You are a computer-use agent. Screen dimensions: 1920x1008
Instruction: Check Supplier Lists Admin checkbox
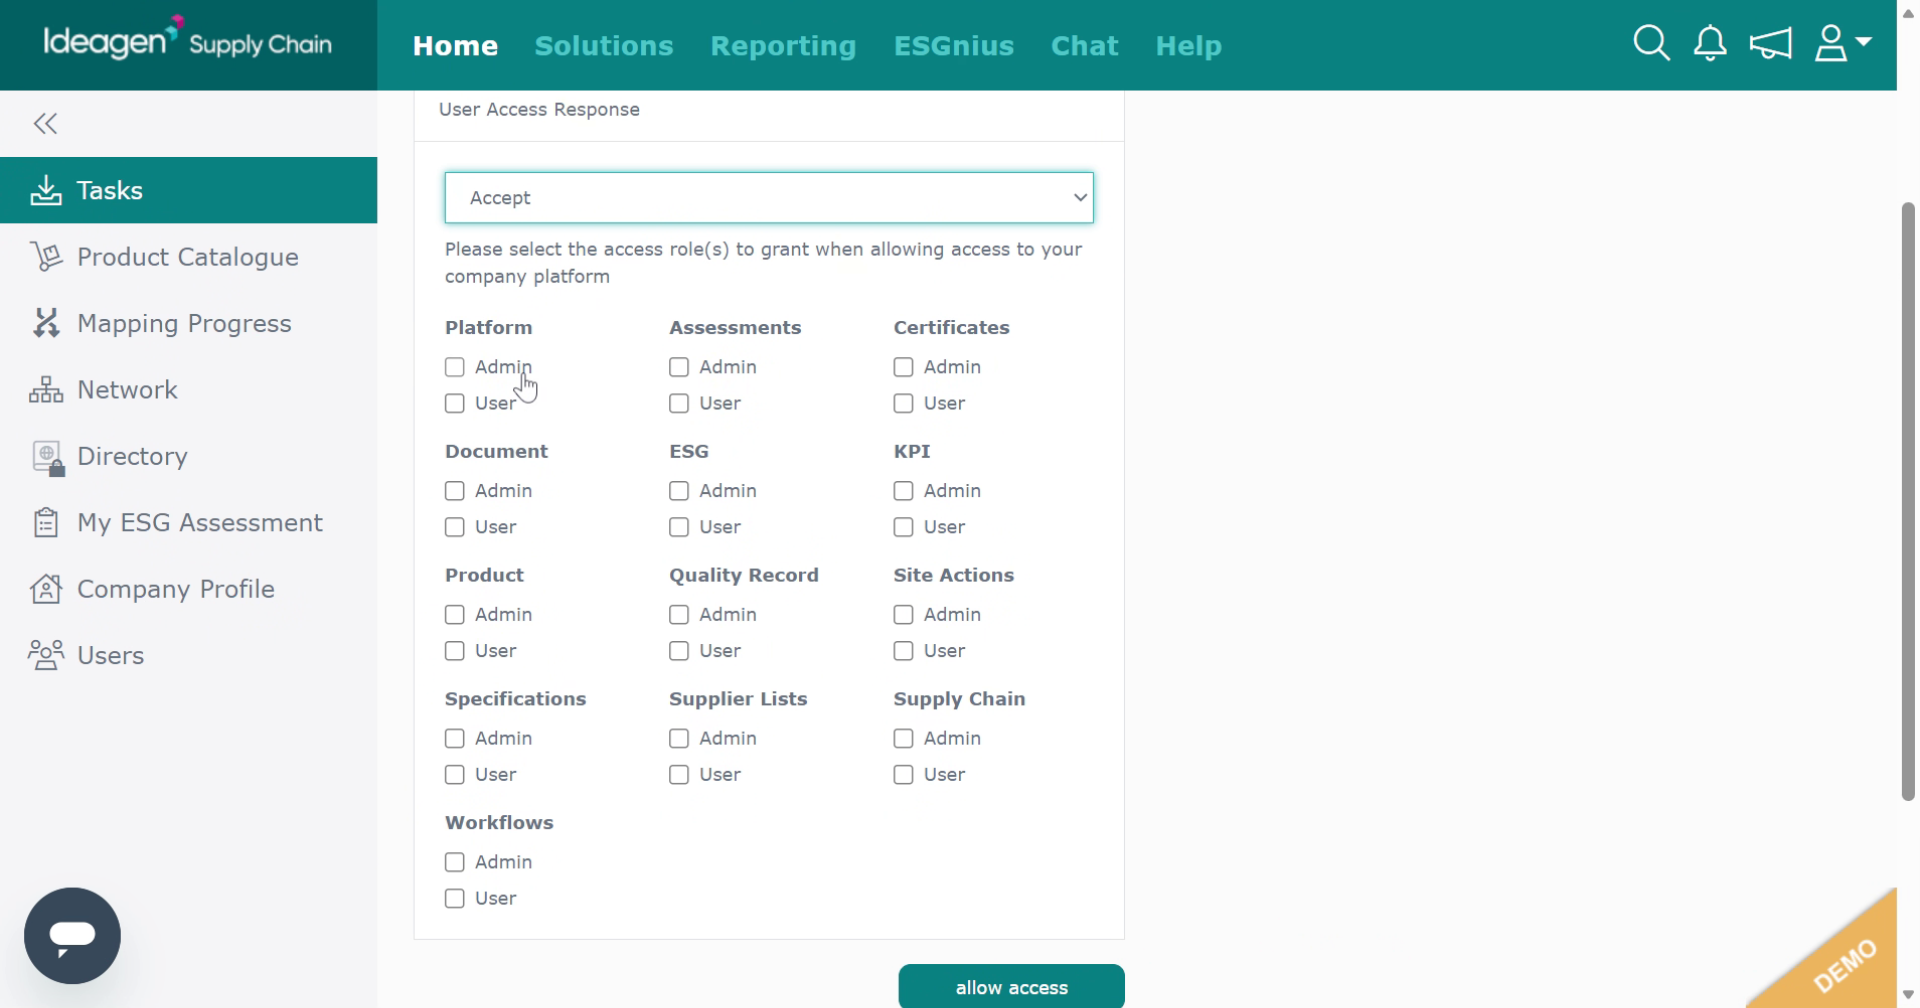tap(679, 739)
